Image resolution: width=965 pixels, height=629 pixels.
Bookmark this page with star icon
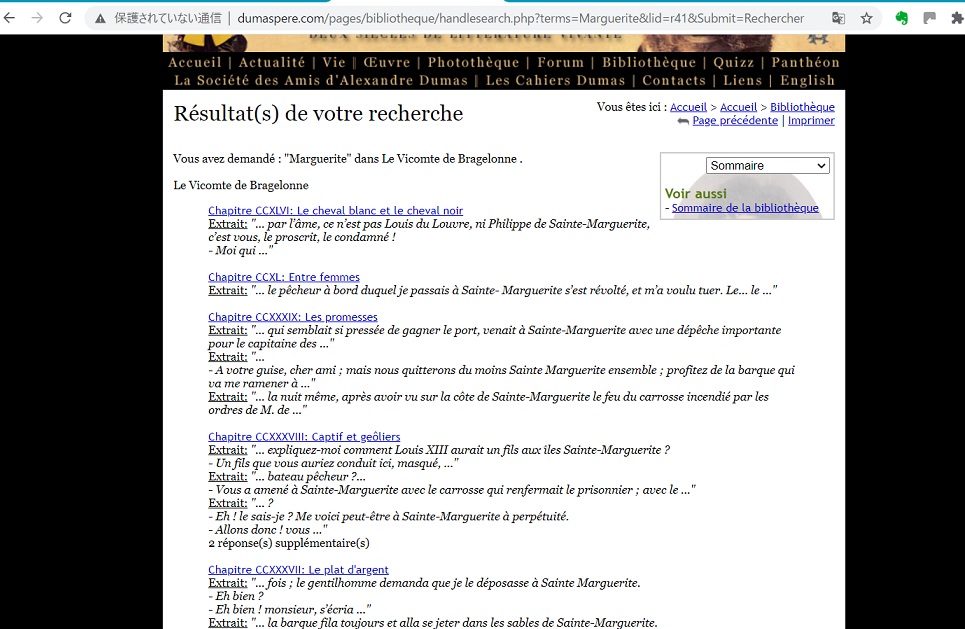point(867,18)
